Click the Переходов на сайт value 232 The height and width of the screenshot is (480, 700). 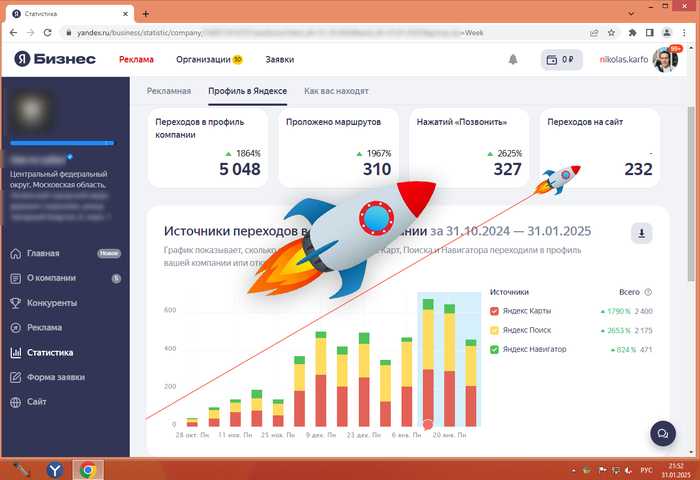coord(638,169)
